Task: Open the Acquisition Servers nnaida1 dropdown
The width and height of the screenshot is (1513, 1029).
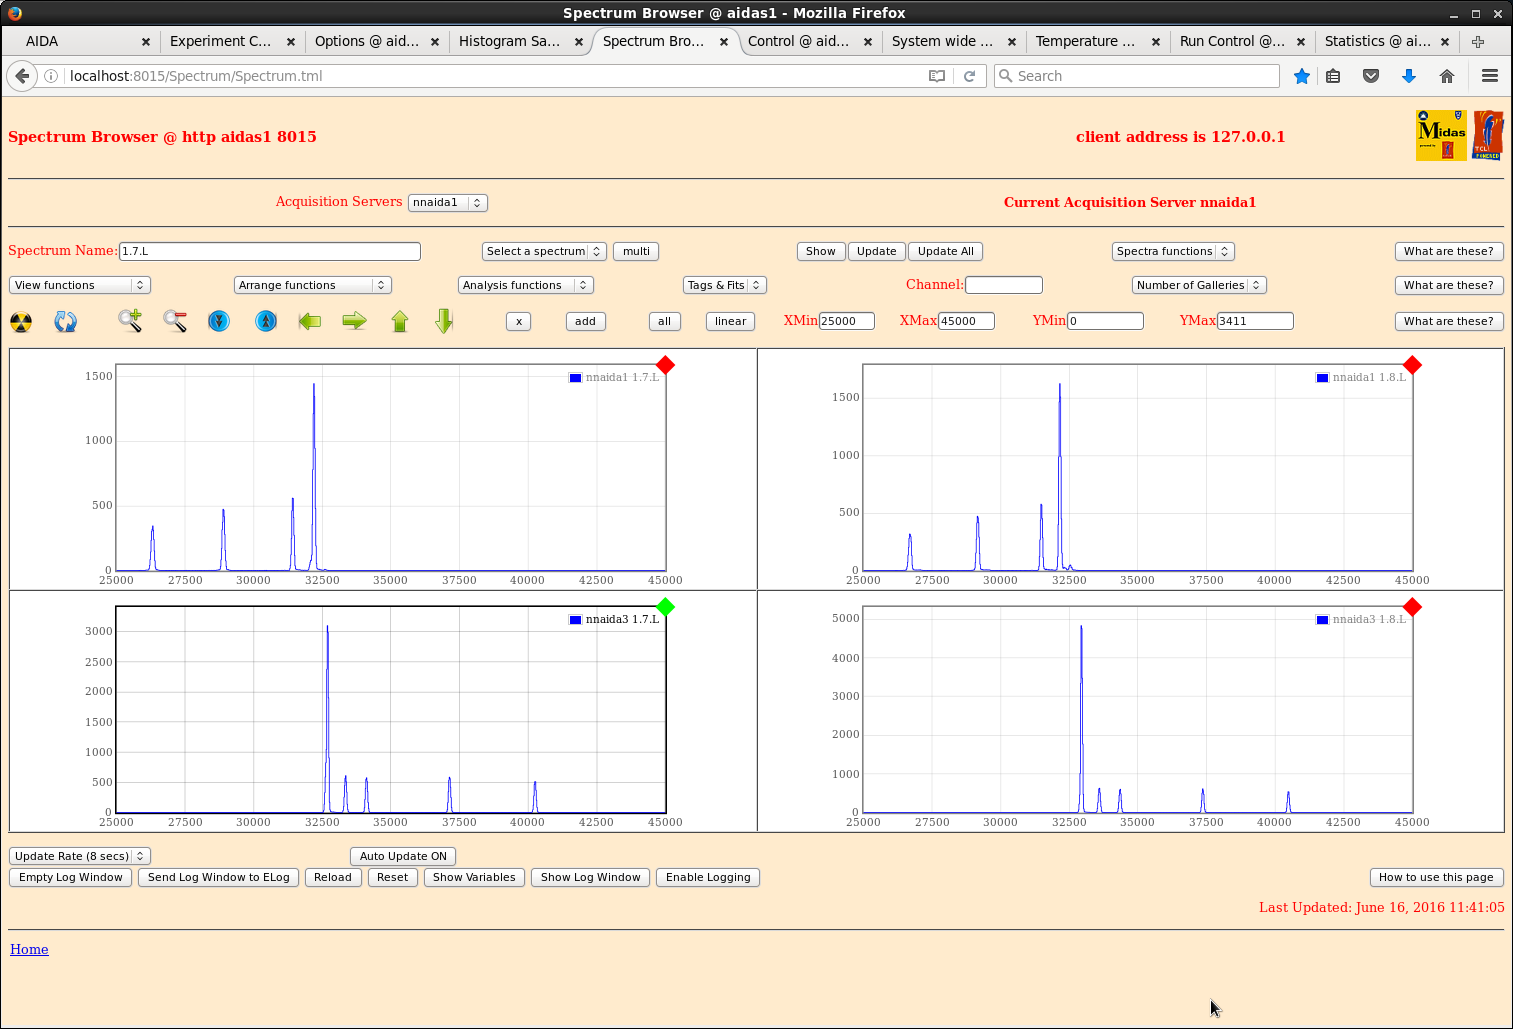Action: click(448, 202)
